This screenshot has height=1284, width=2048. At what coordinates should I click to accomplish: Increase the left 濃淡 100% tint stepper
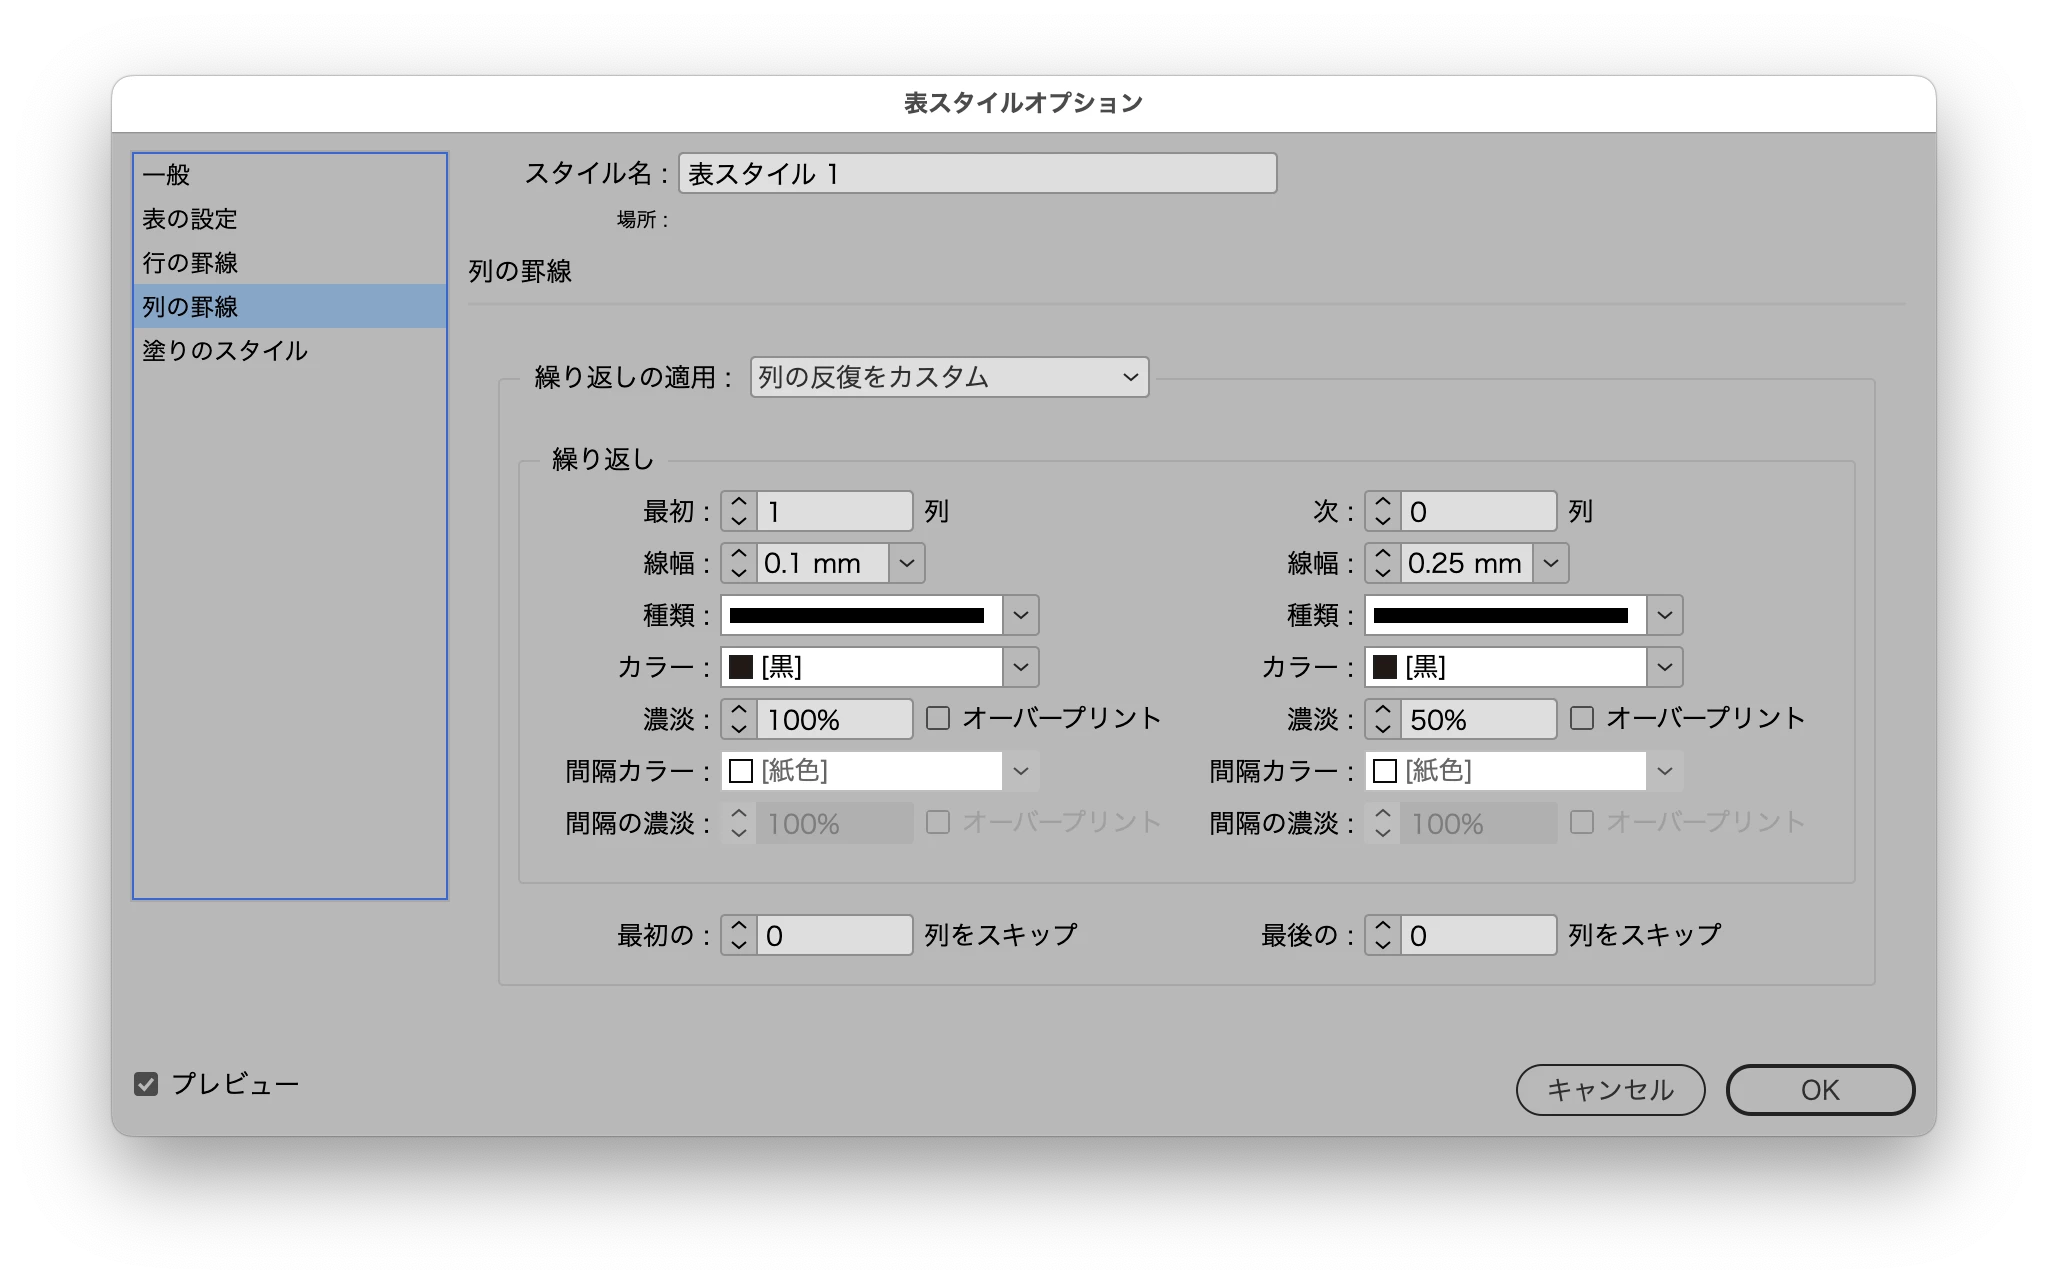pos(738,711)
